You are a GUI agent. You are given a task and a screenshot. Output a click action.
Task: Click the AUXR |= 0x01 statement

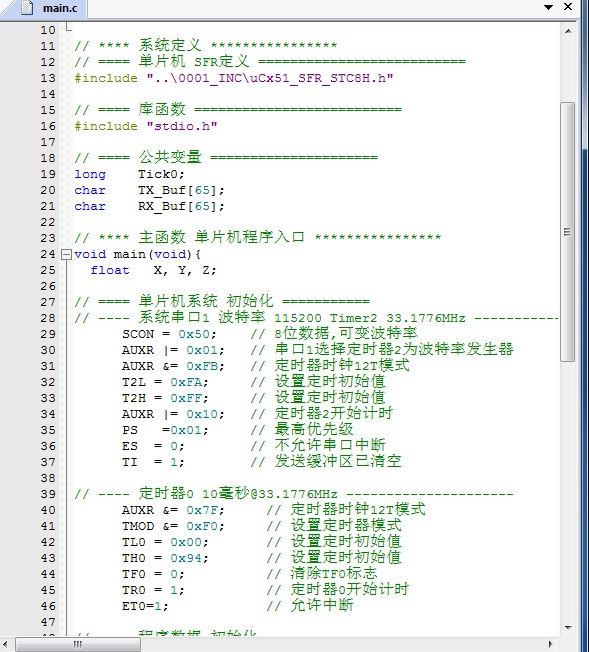click(x=173, y=350)
